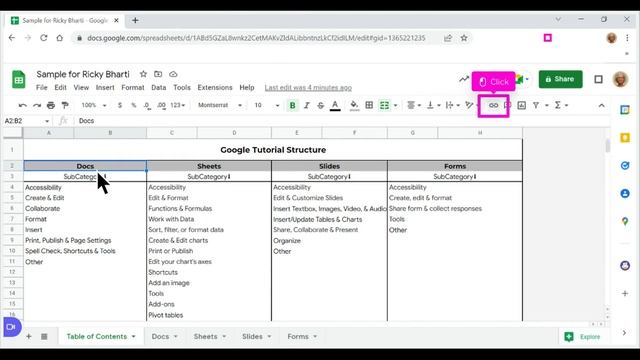Open Google Tasks in side panel
Image resolution: width=640 pixels, height=360 pixels.
[625, 165]
